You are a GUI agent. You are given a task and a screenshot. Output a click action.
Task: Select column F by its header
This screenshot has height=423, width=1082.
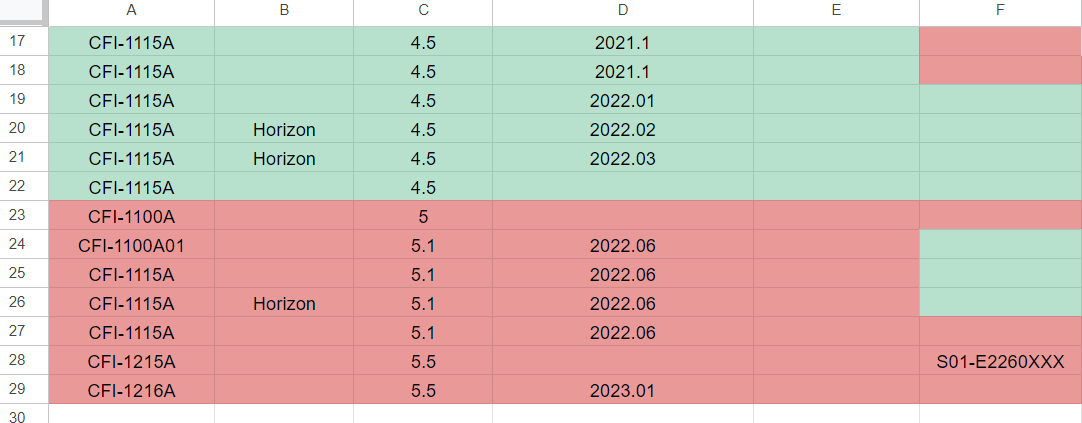(1000, 11)
